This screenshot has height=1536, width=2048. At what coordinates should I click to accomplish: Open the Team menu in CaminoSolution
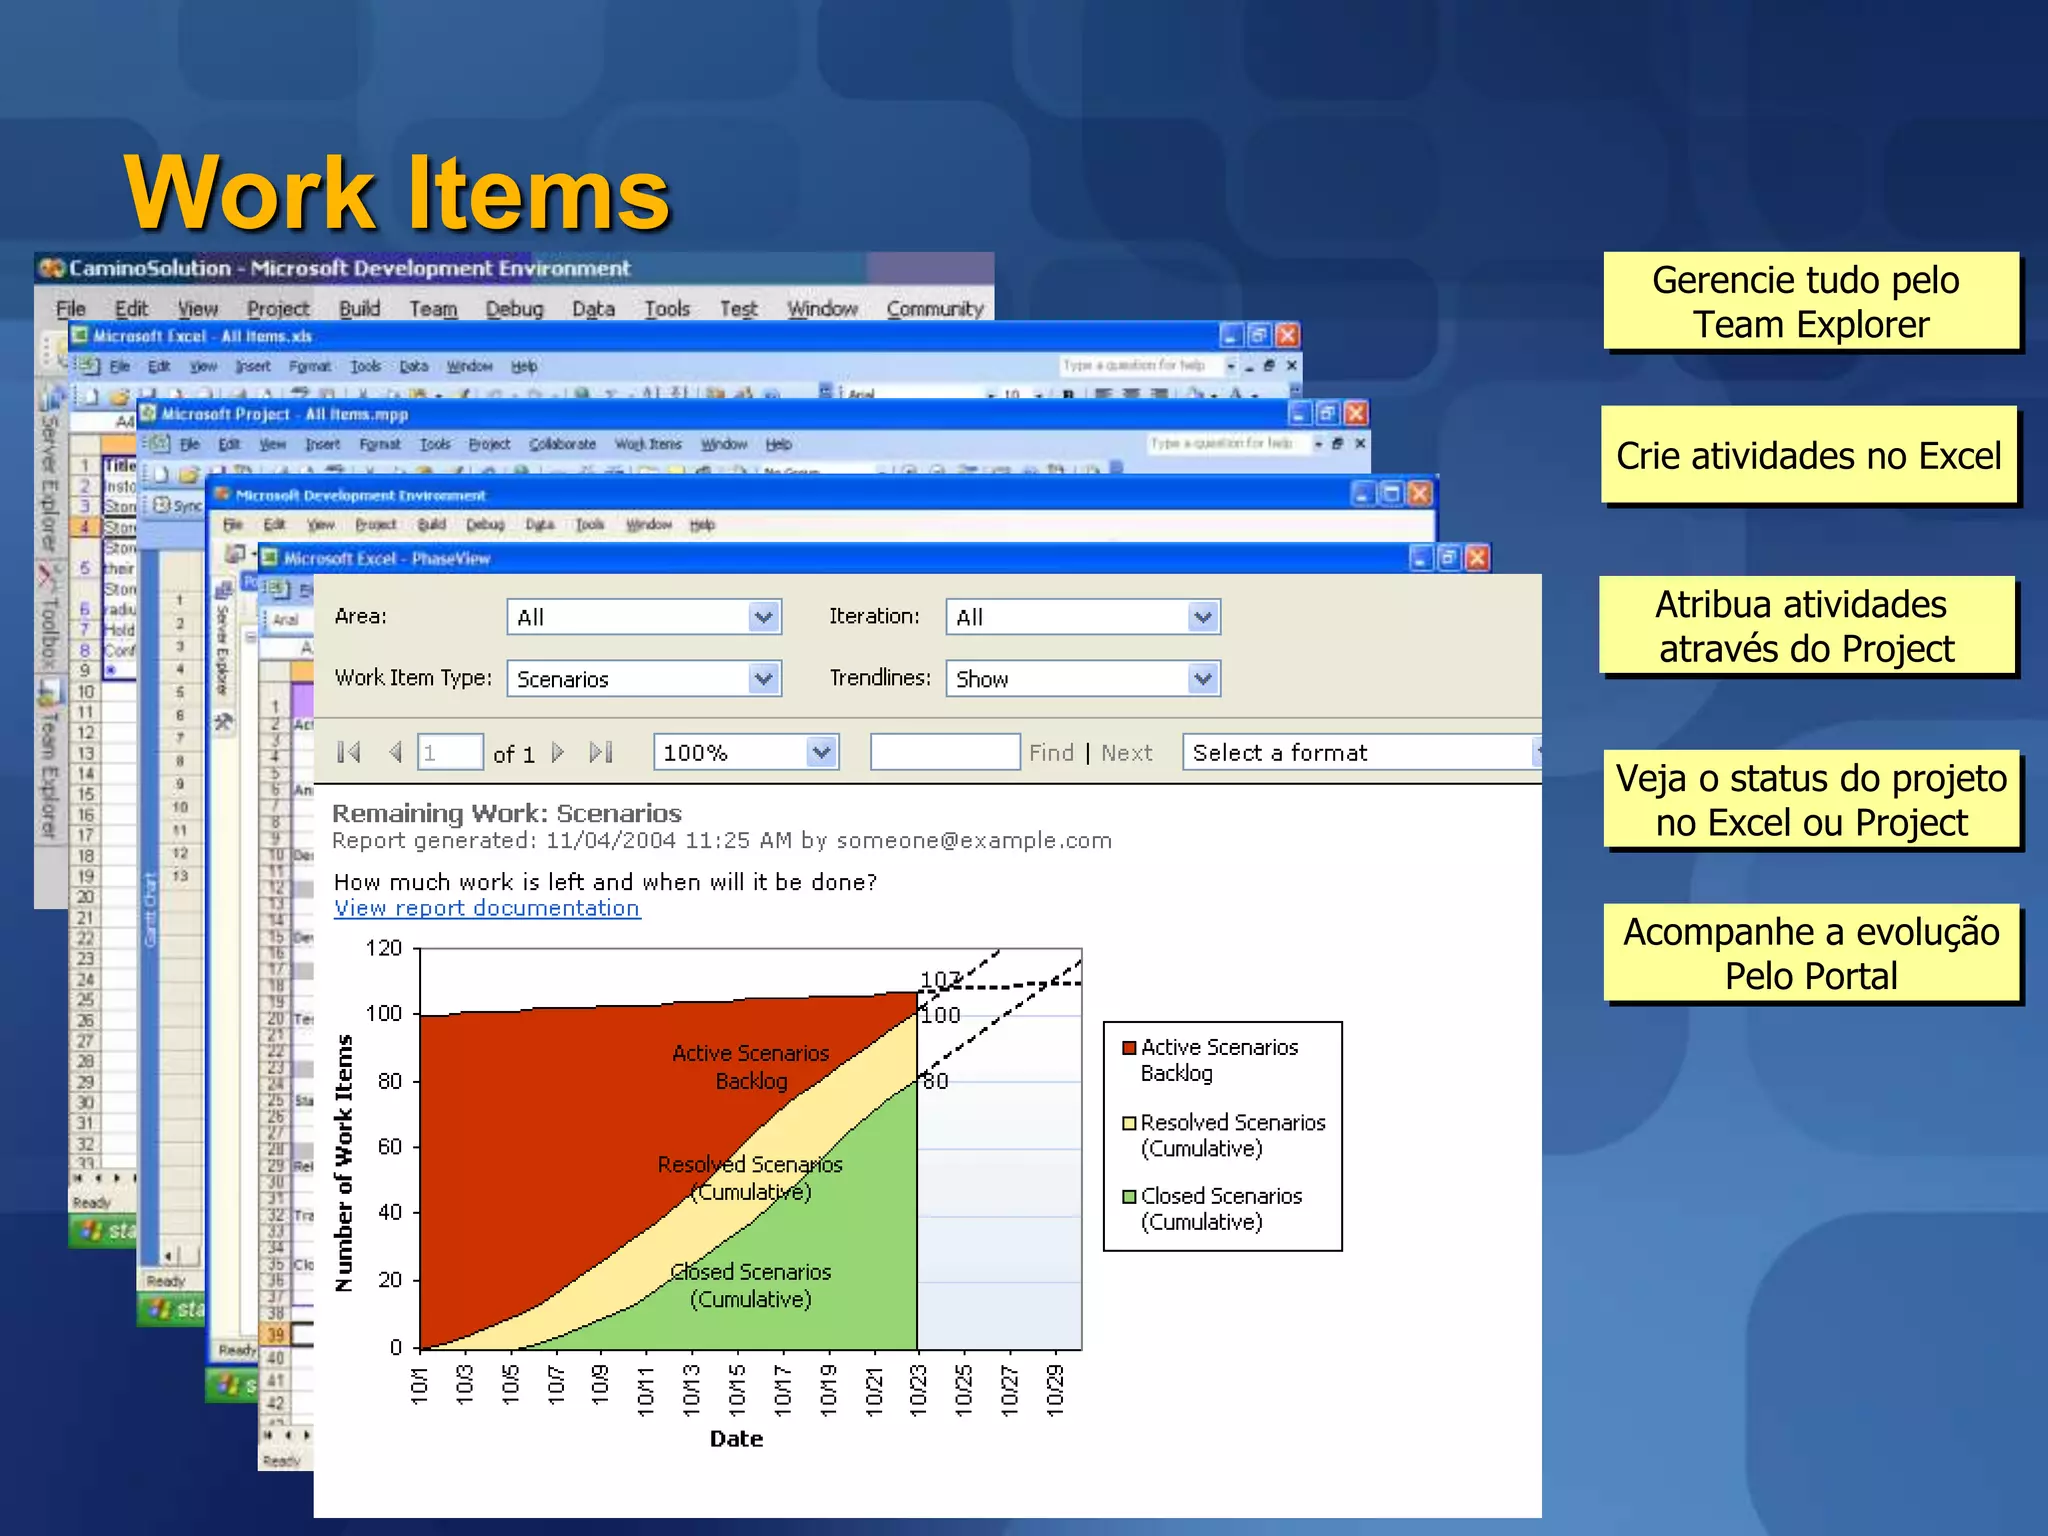tap(433, 309)
